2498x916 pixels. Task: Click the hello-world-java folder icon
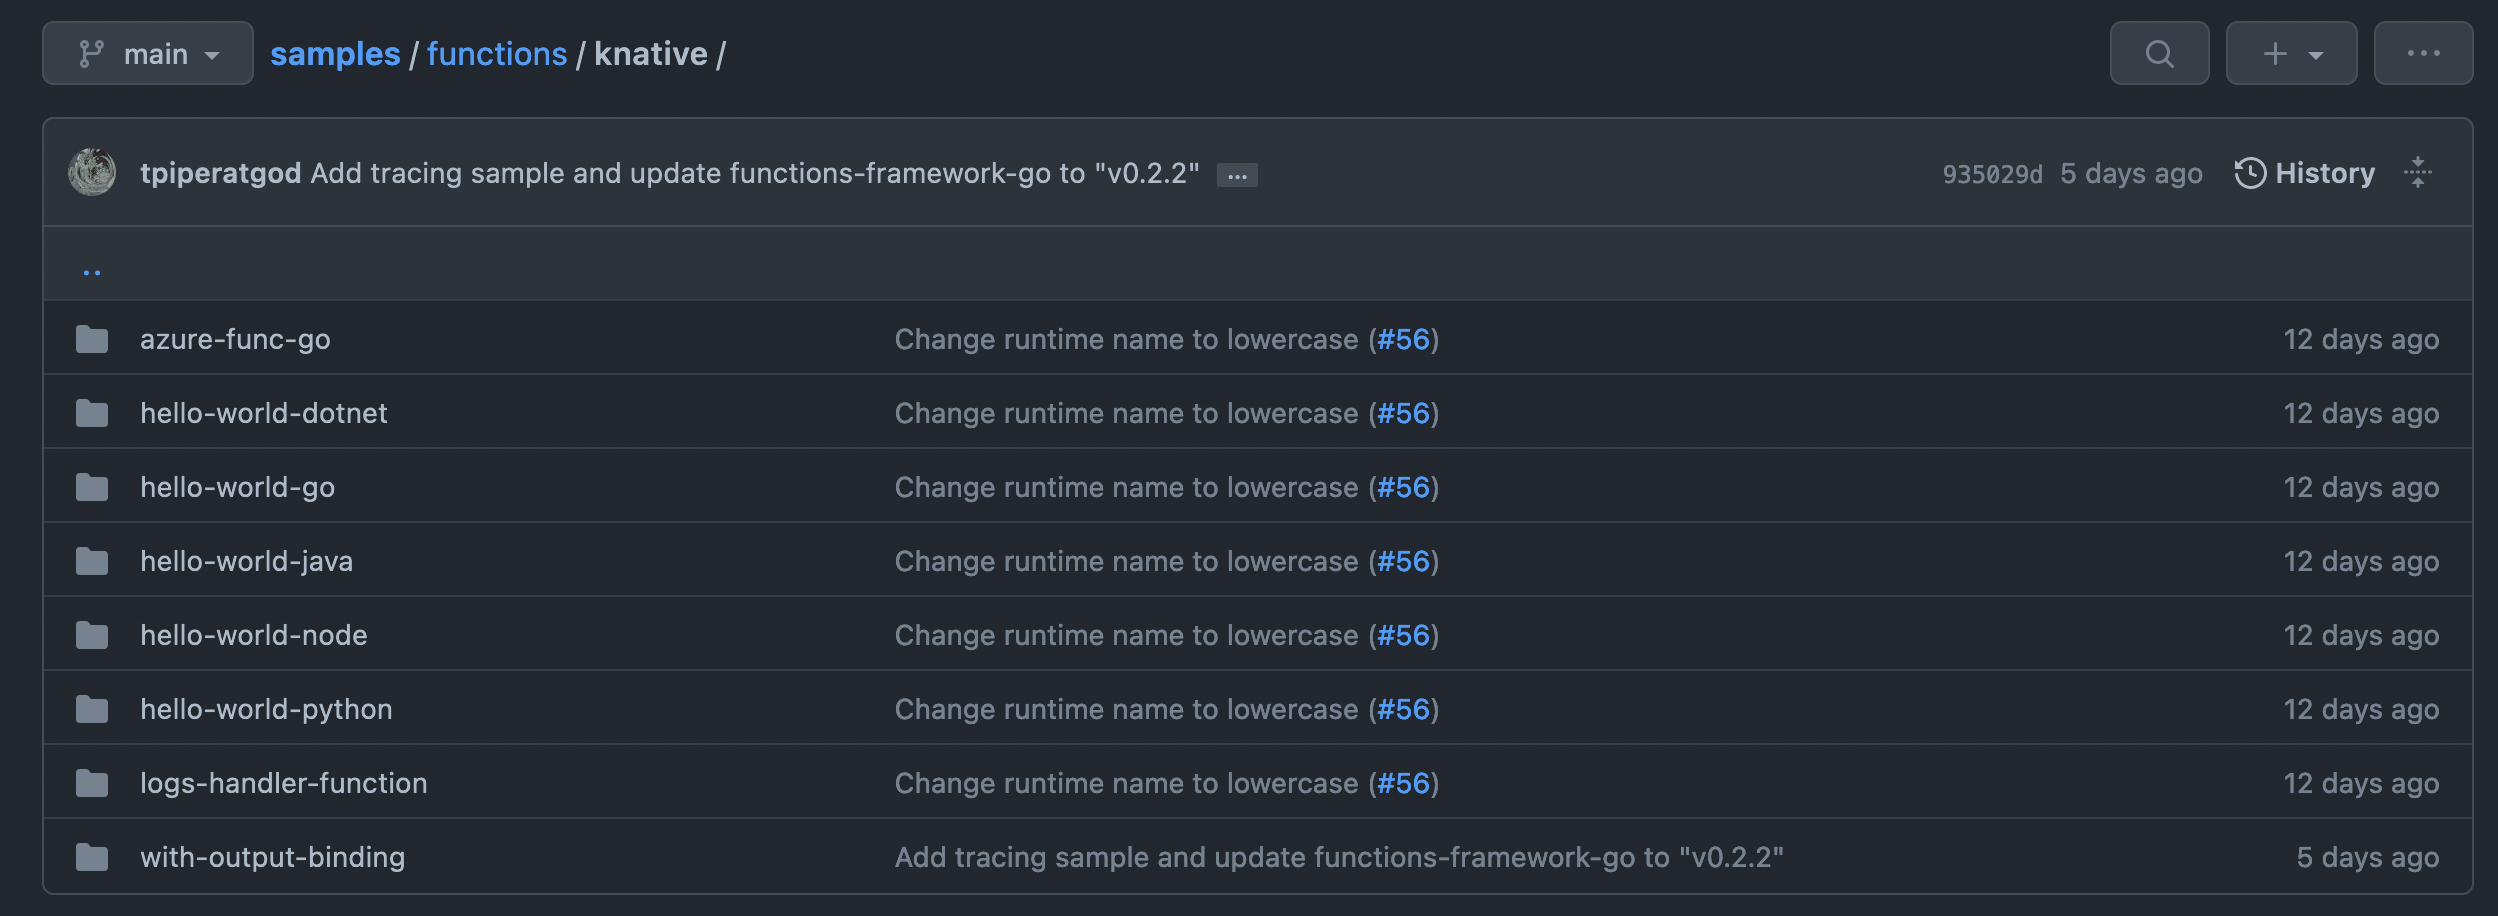click(92, 562)
